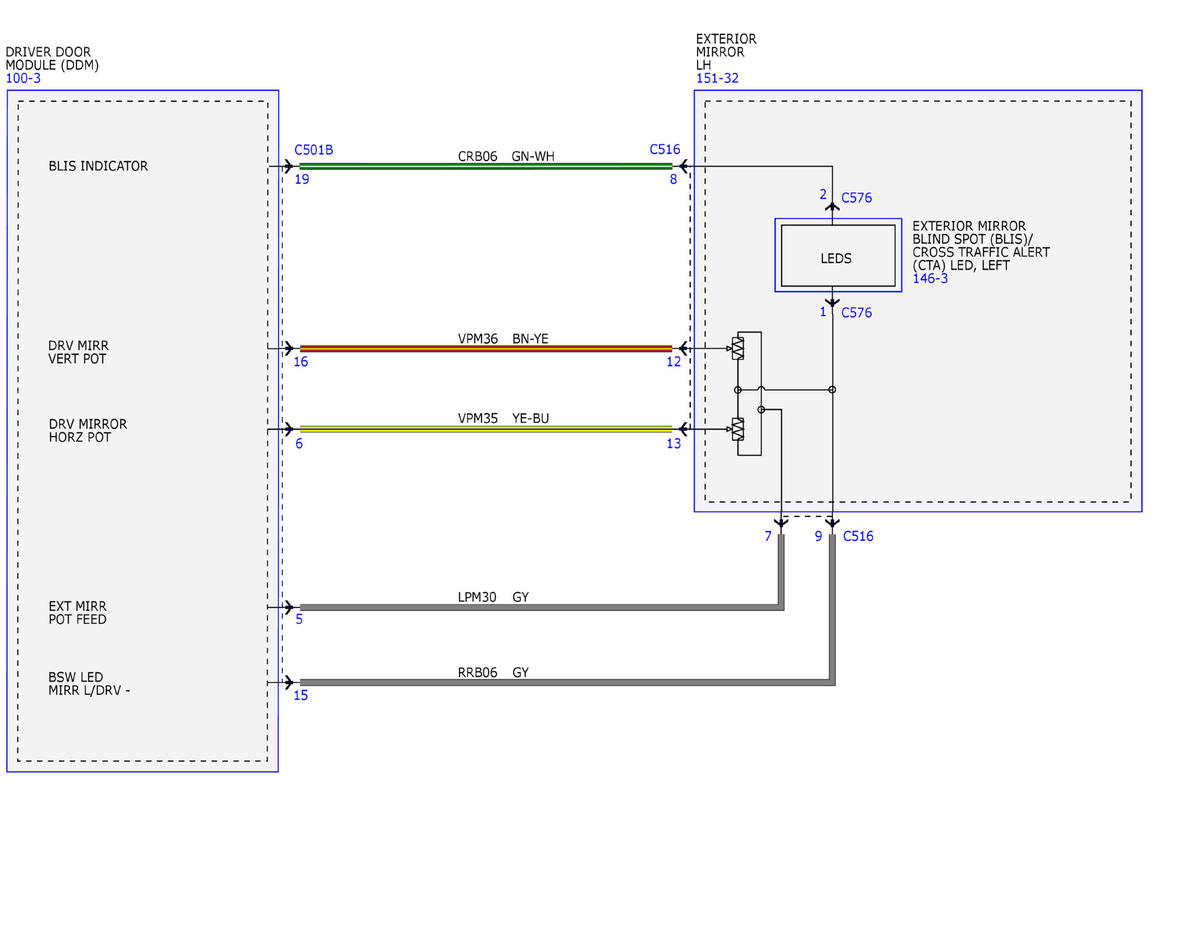Screen dimensions: 1200x927
Task: Click the GN-WH wire color text
Action: 533,157
